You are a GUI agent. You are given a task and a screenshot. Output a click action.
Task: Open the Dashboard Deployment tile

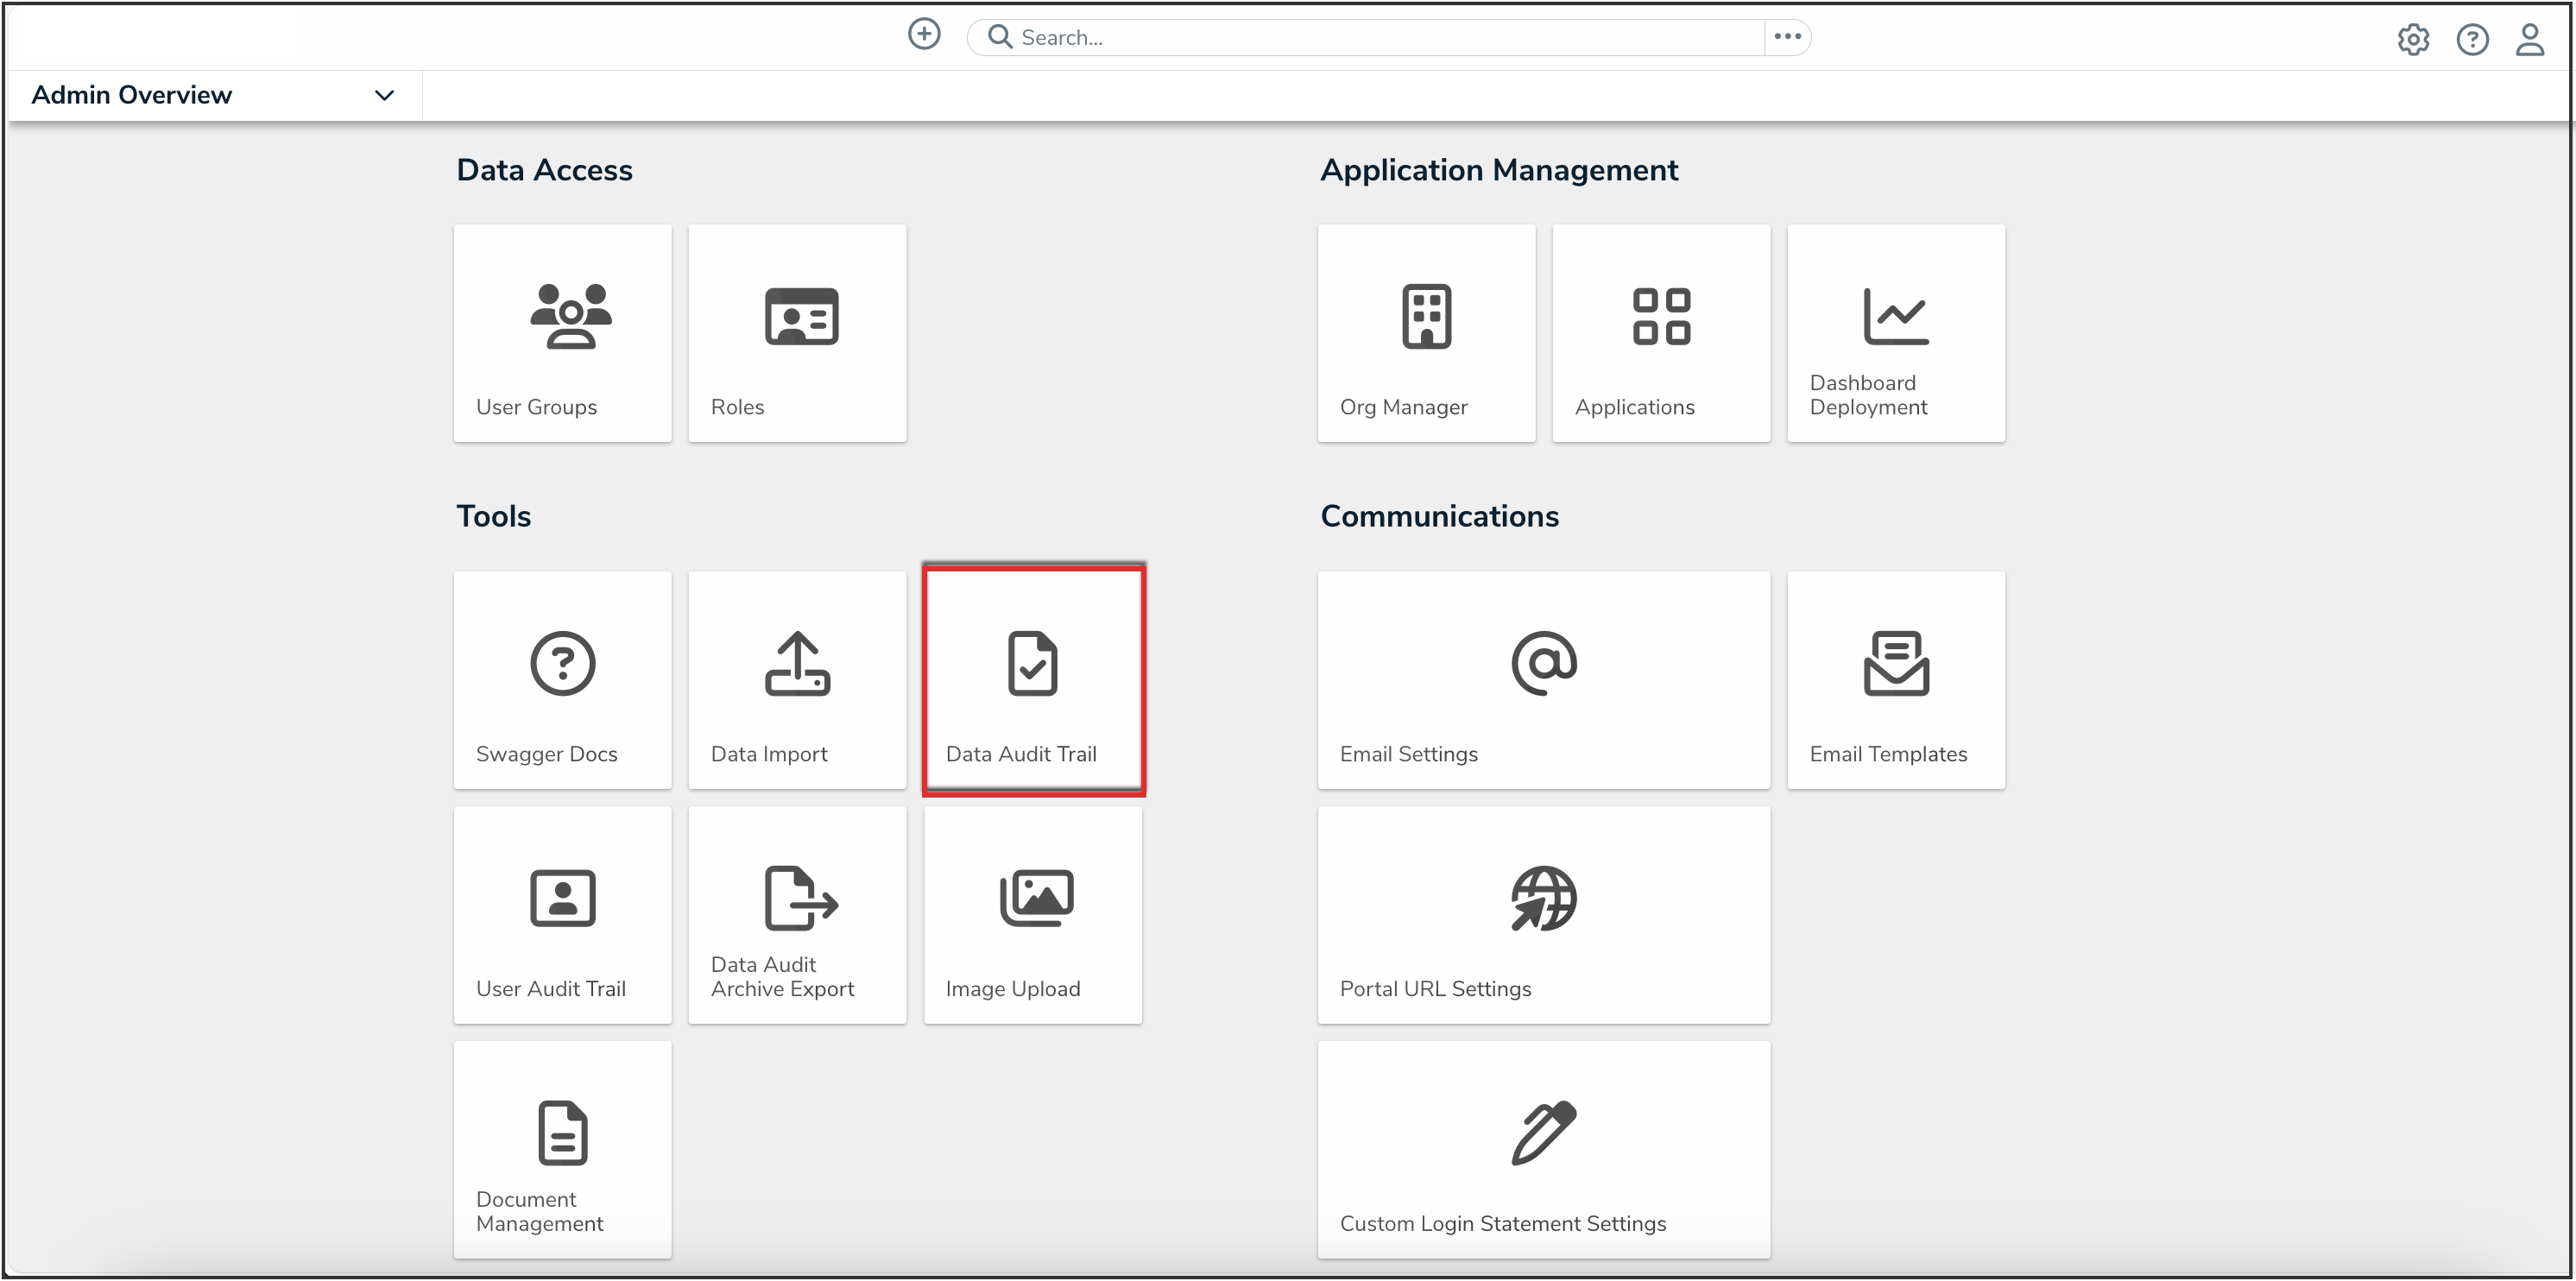point(1895,333)
